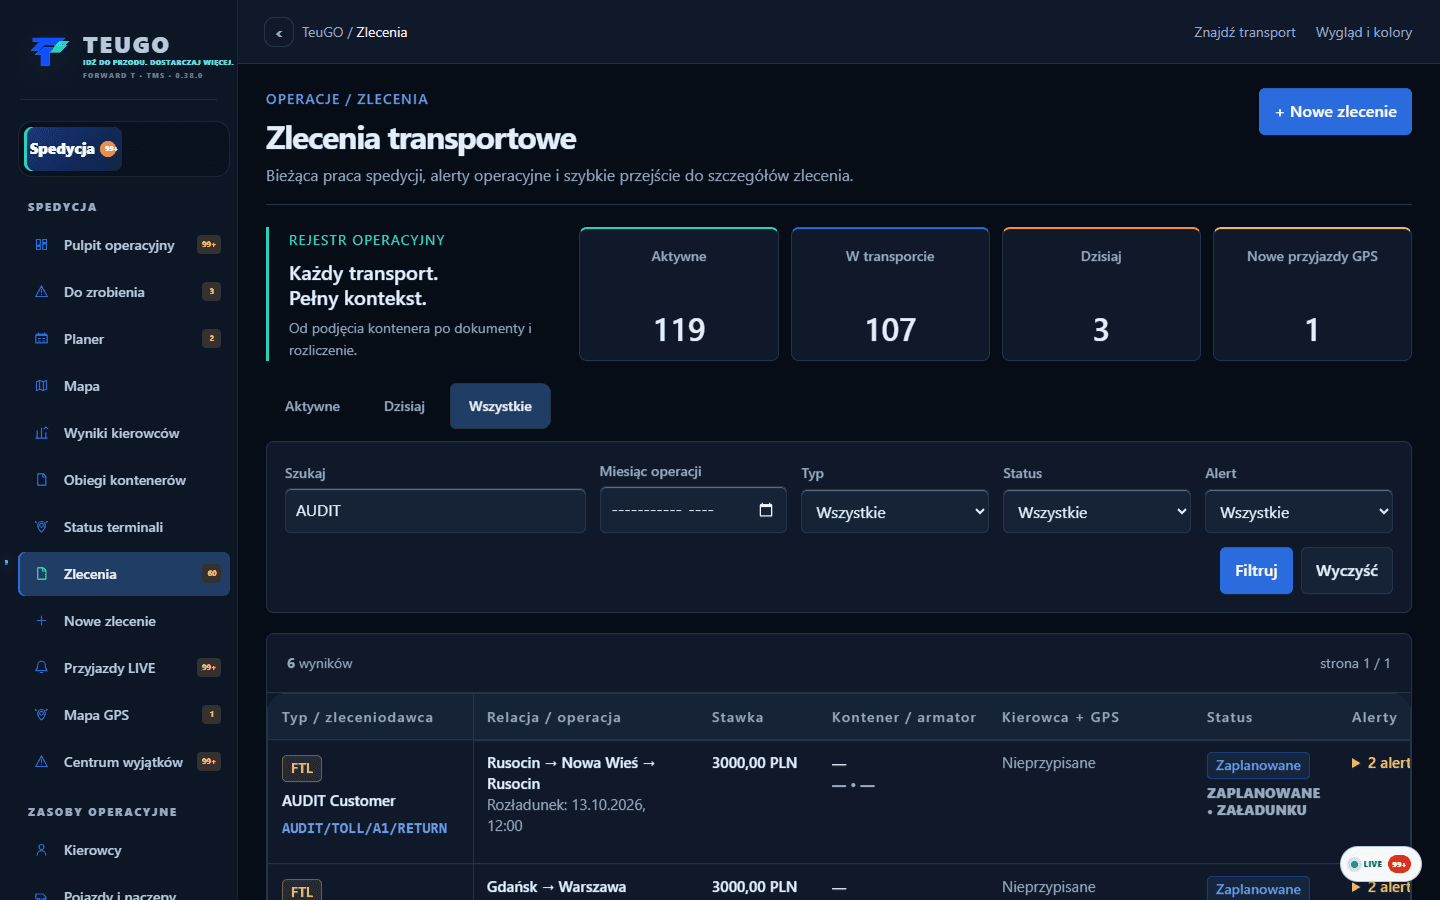Open the Spedycja module switcher

click(x=73, y=149)
